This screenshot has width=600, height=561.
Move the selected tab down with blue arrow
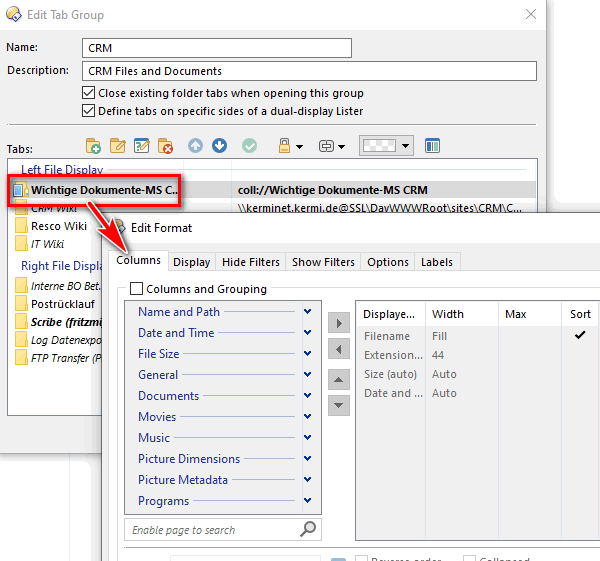[219, 146]
